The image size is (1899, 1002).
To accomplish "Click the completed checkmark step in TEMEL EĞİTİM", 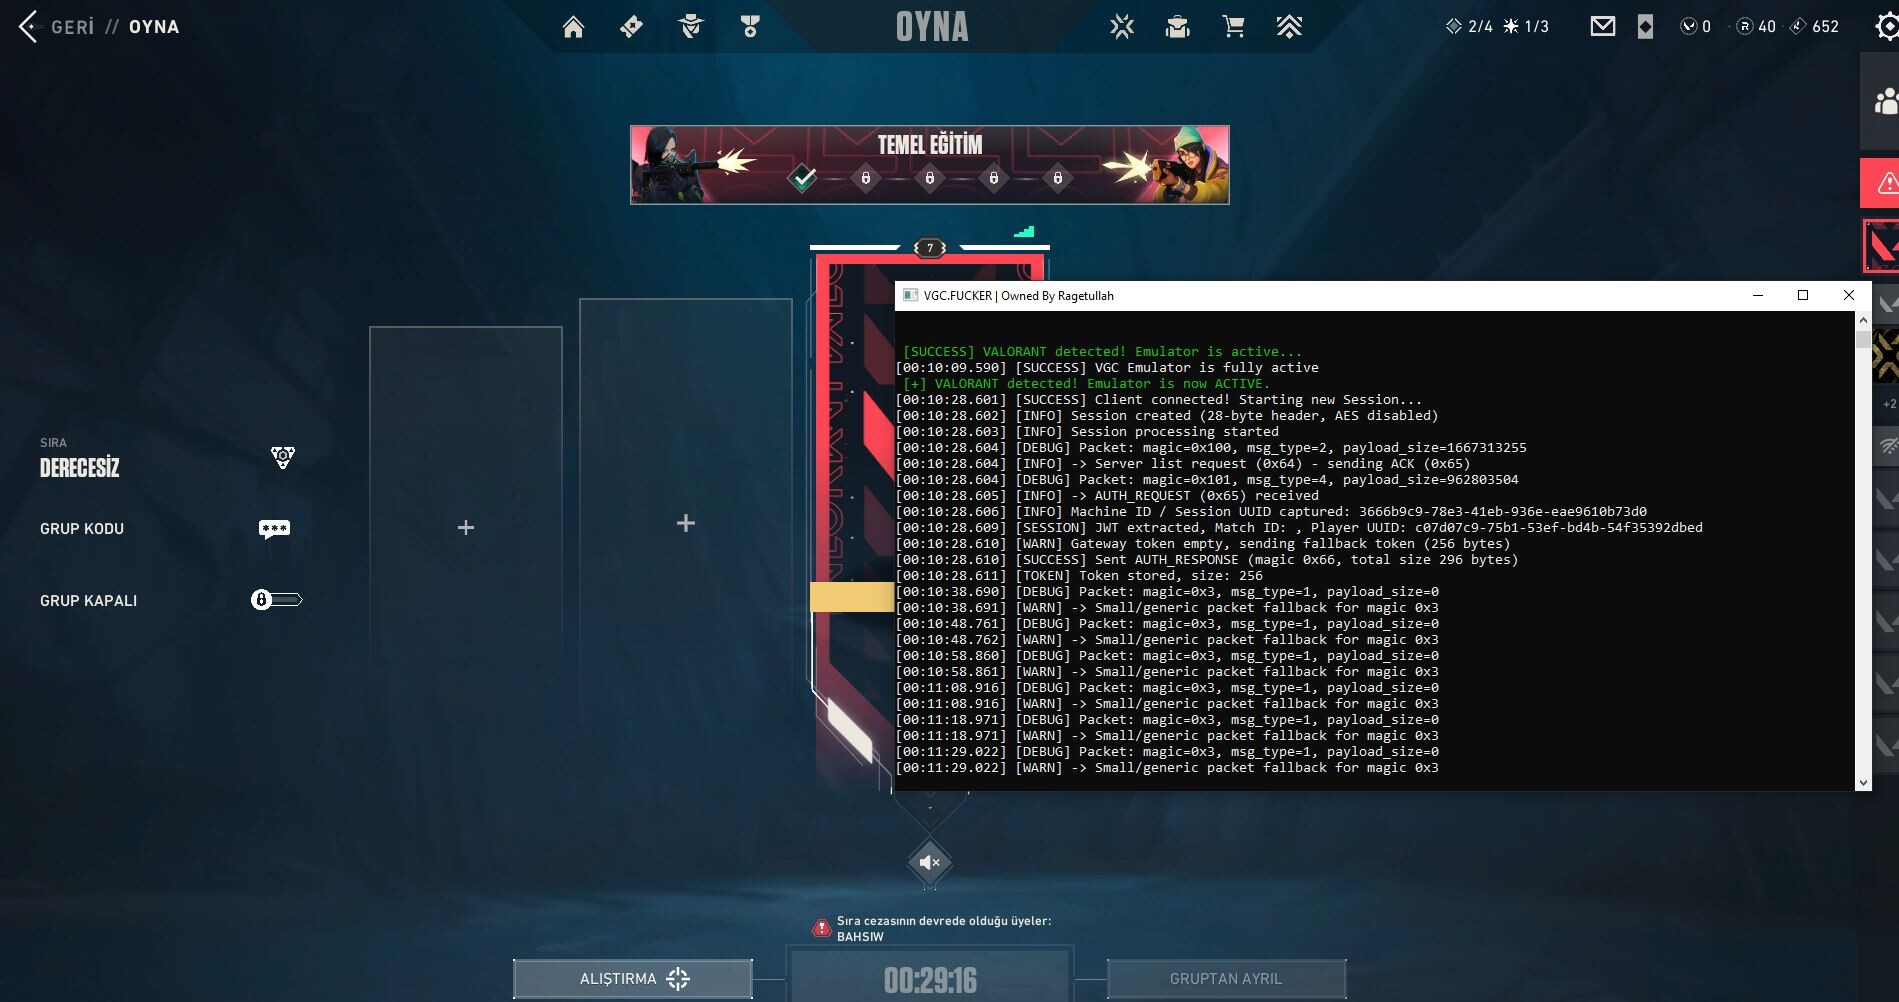I will pyautogui.click(x=802, y=179).
